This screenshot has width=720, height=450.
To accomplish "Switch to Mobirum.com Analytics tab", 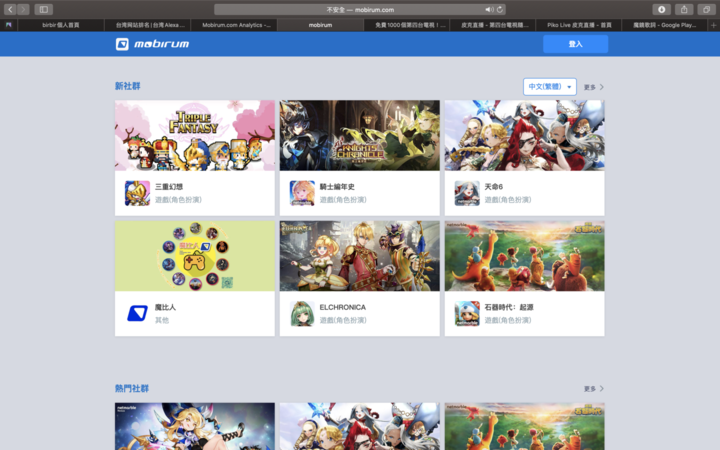I will (234, 25).
